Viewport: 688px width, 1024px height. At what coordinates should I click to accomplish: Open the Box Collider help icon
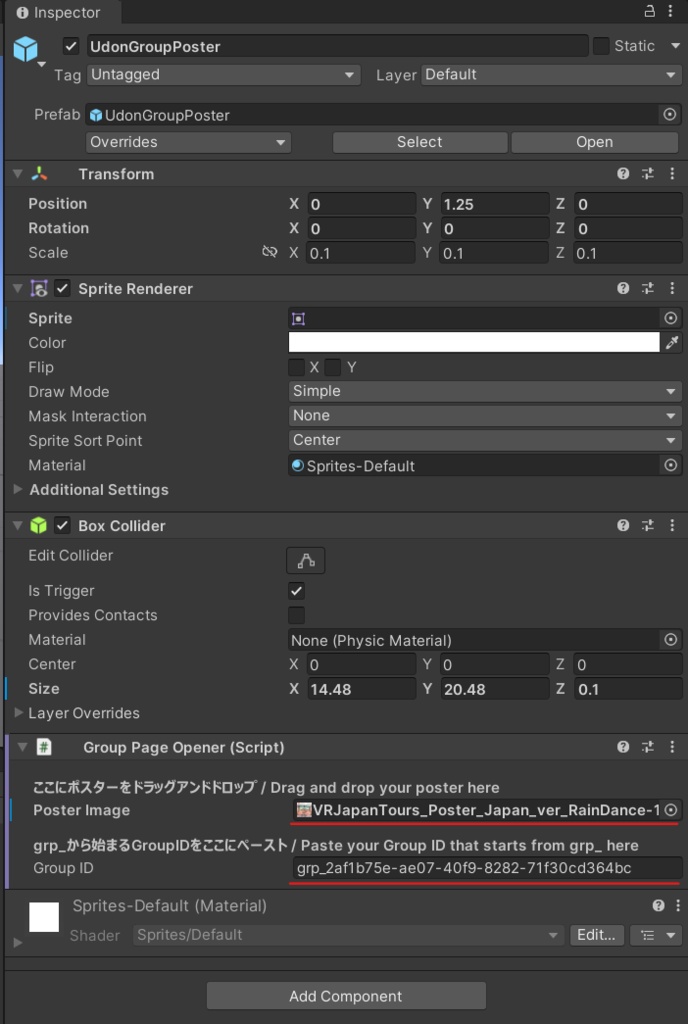pyautogui.click(x=623, y=525)
